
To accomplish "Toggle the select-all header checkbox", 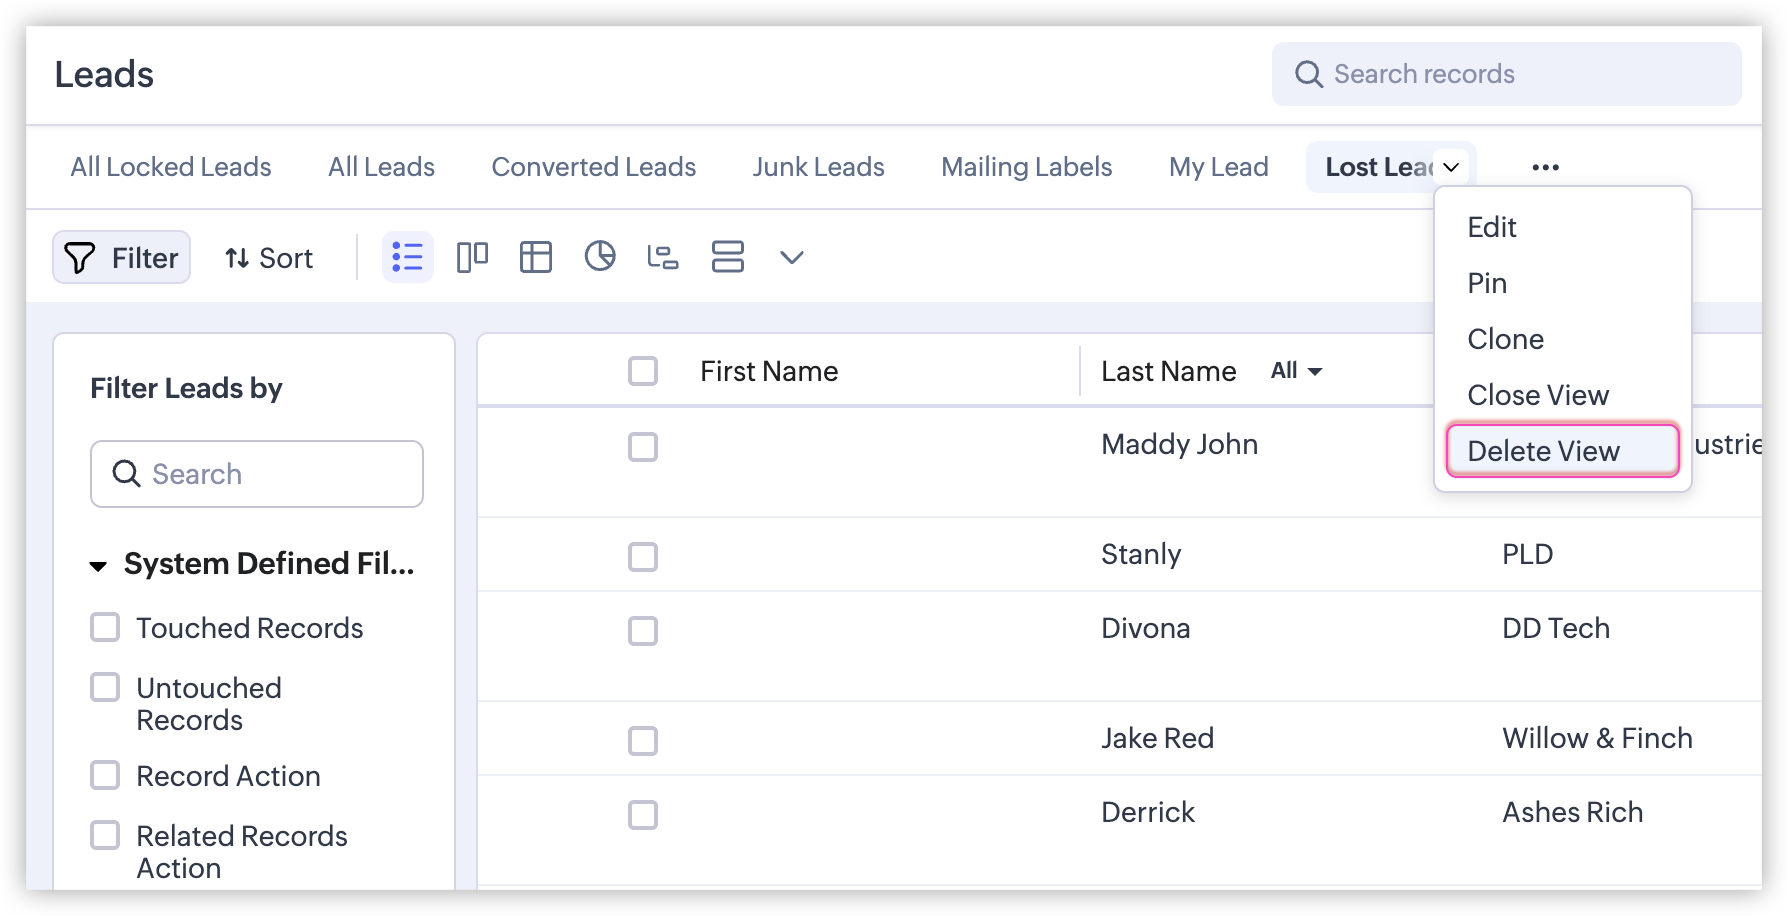I will coord(643,371).
